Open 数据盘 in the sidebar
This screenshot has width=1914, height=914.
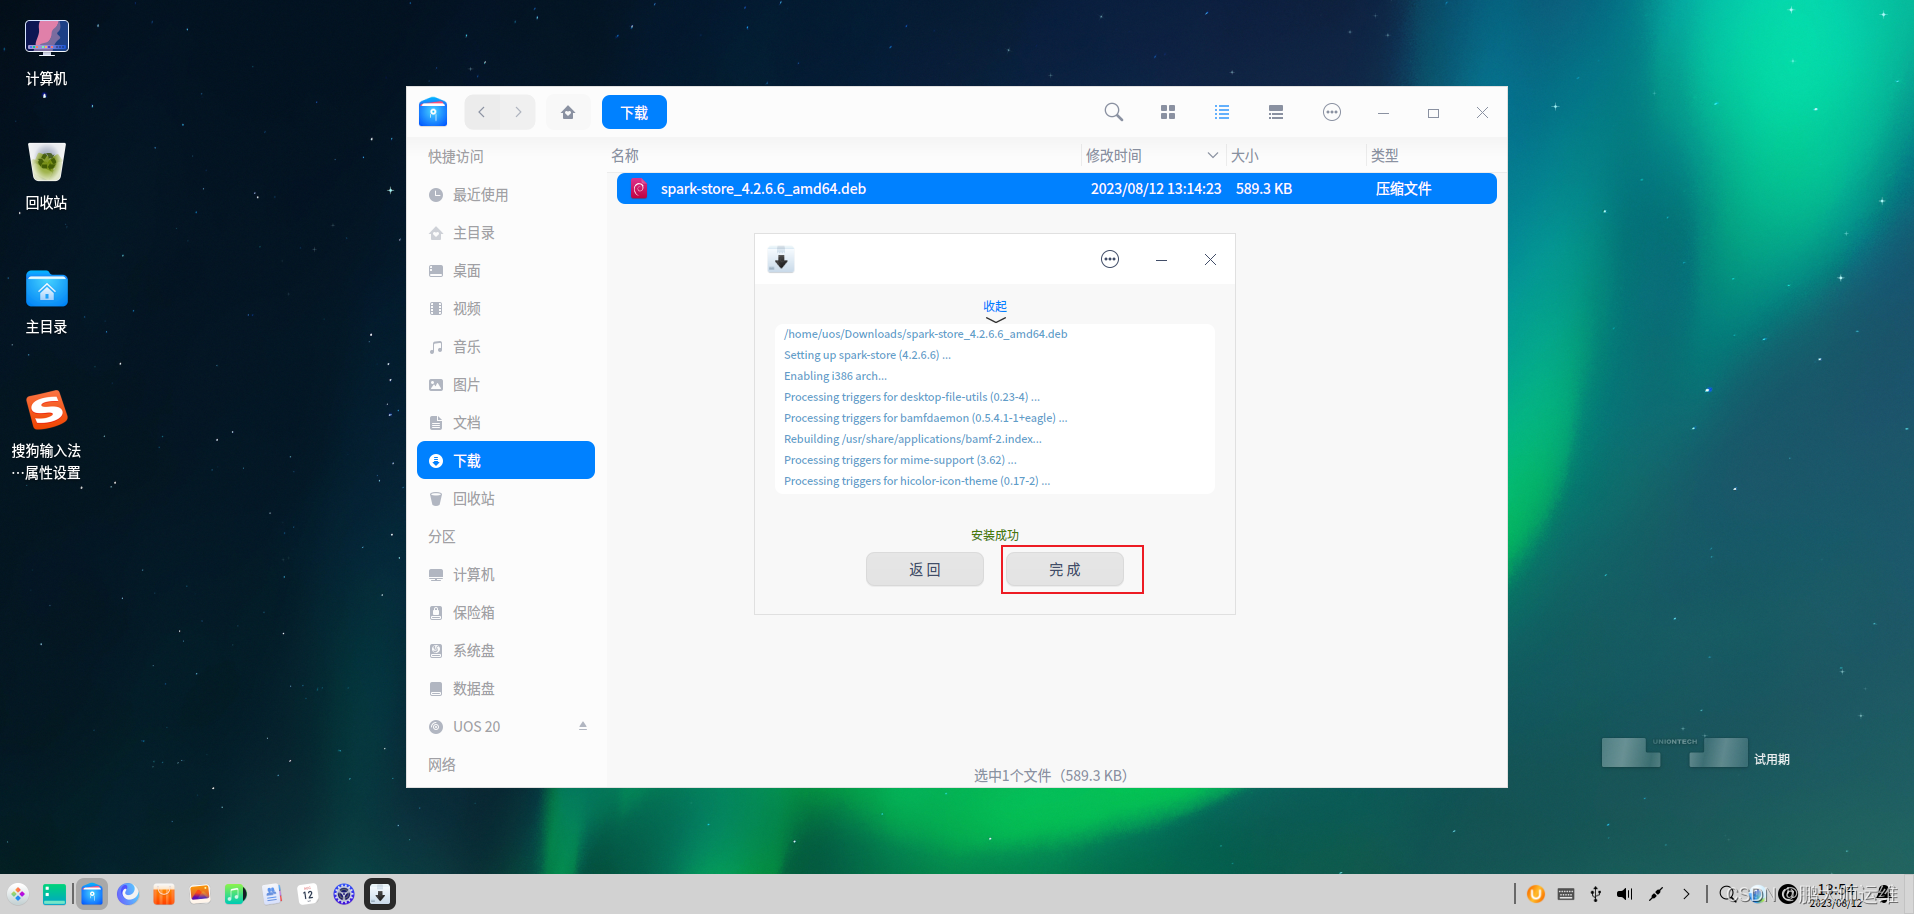point(506,689)
